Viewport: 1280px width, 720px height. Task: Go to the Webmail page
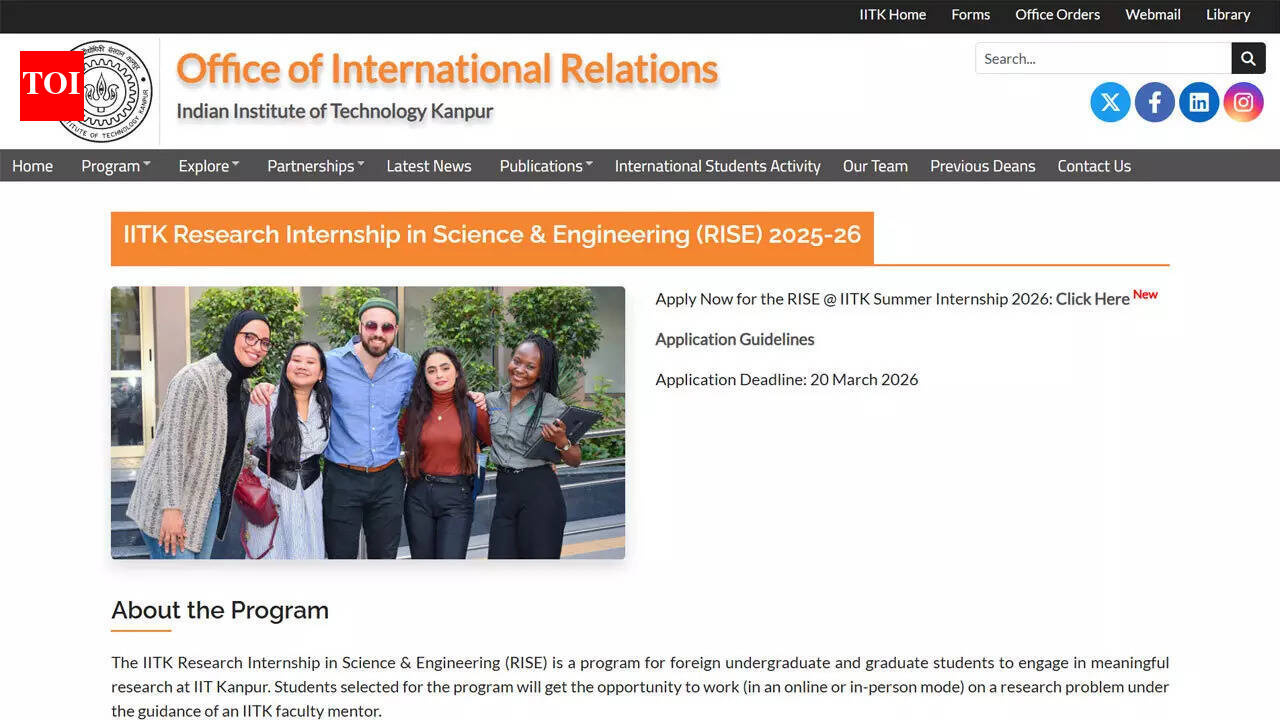tap(1152, 14)
